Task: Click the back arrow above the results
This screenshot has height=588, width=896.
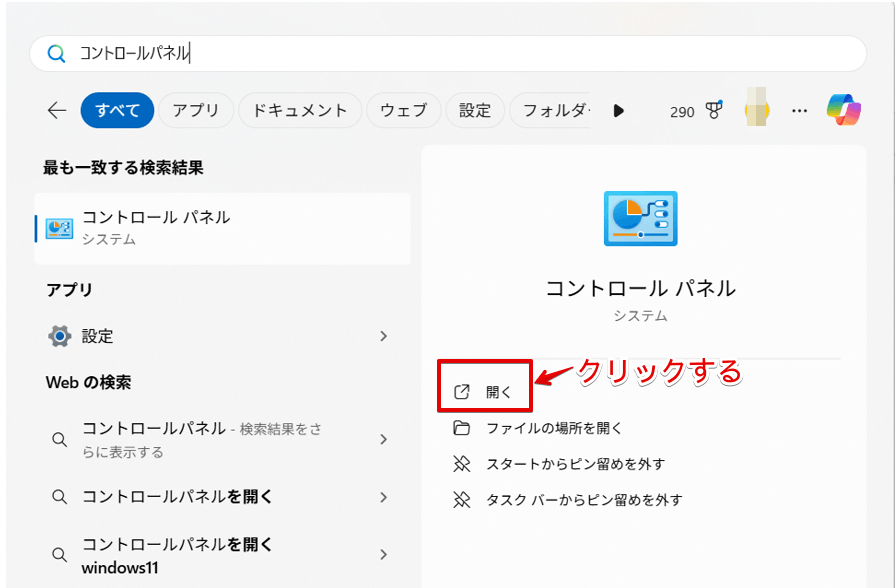Action: pyautogui.click(x=57, y=111)
